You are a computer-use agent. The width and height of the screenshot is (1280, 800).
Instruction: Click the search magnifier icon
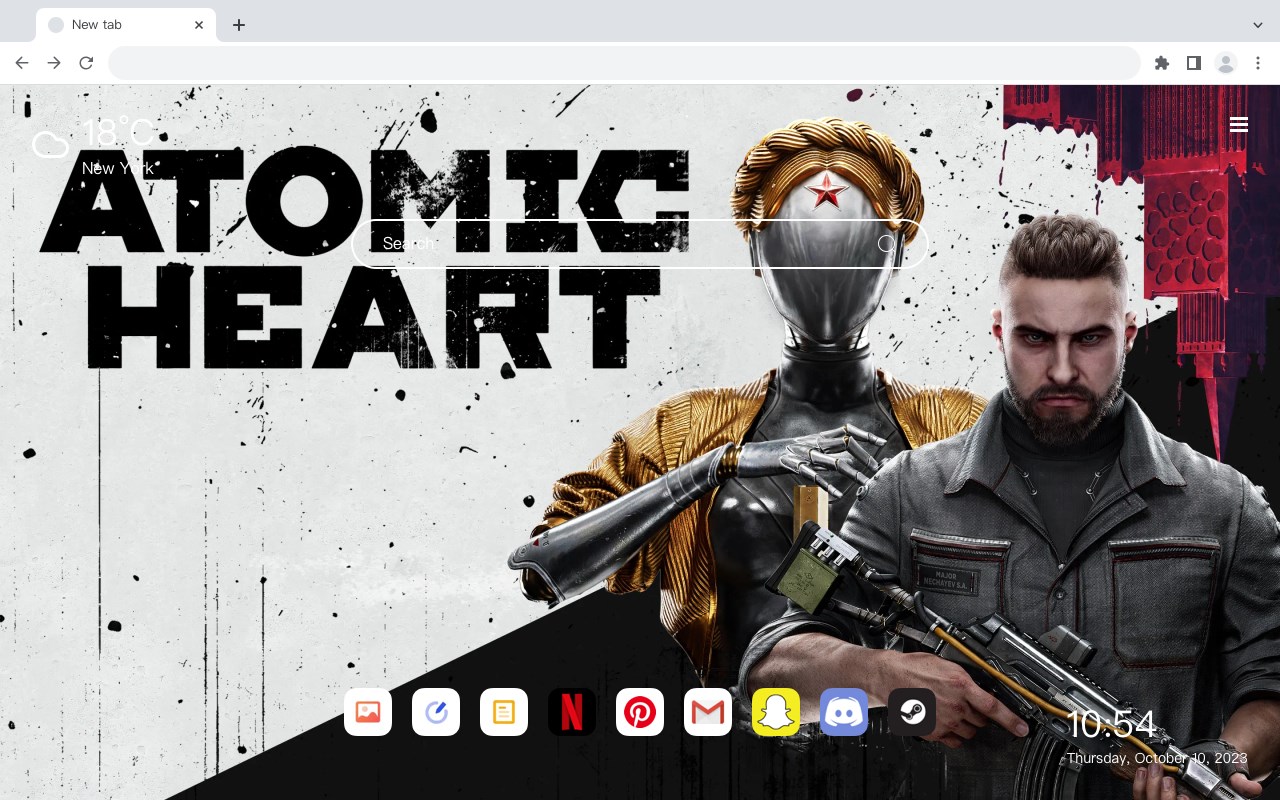coord(886,244)
